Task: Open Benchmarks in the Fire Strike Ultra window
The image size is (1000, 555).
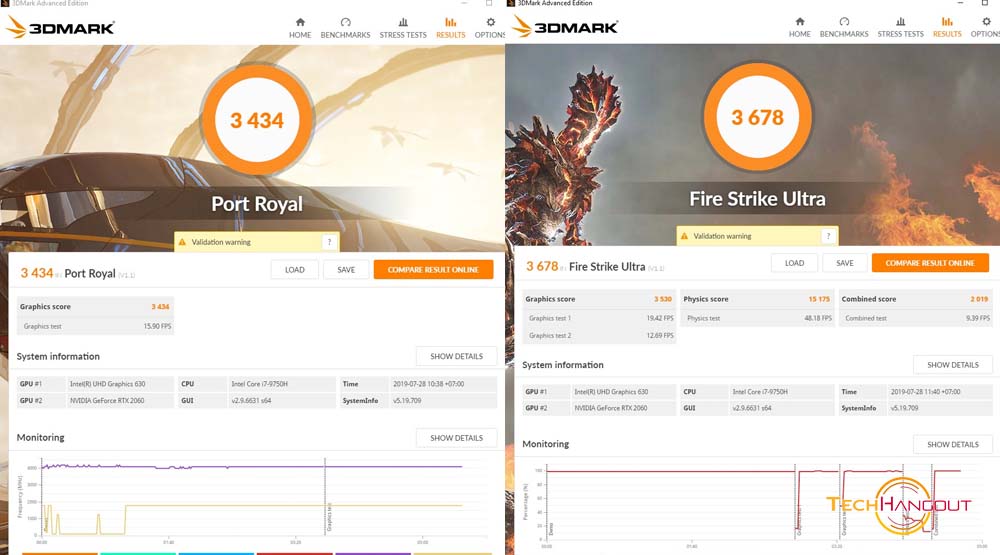Action: pos(844,27)
